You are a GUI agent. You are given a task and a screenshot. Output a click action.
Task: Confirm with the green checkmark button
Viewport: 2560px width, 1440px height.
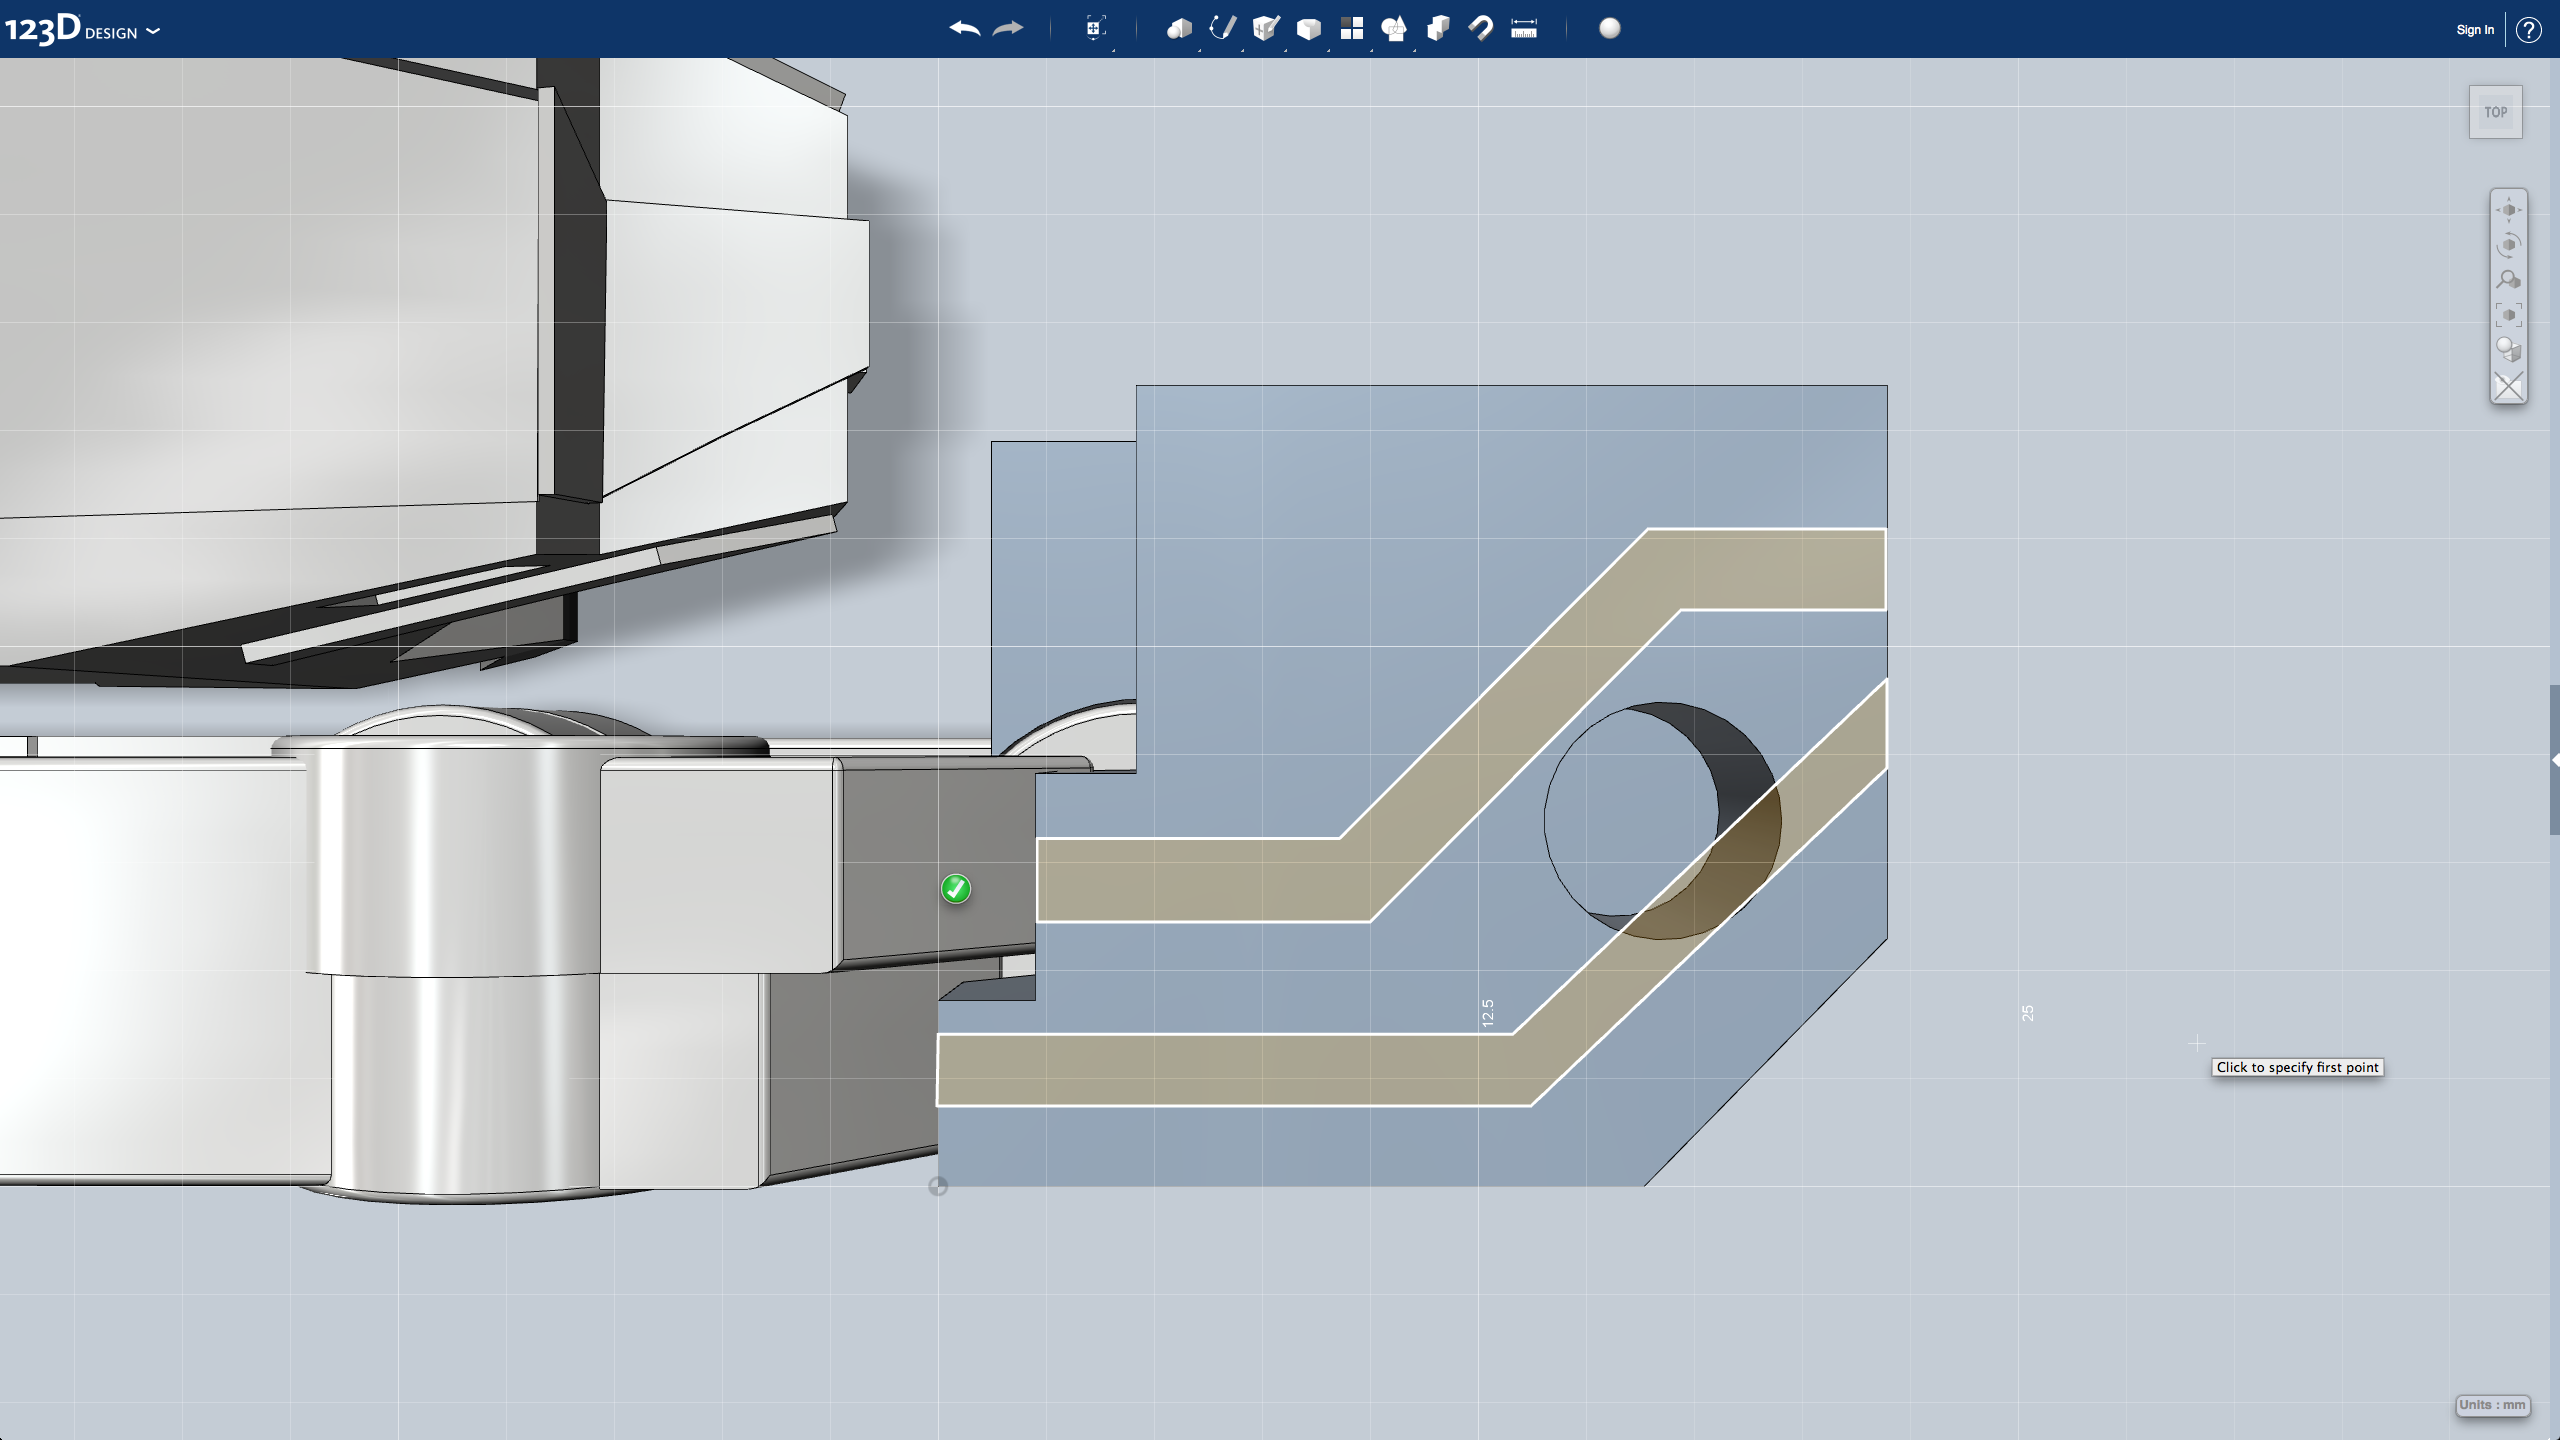955,889
